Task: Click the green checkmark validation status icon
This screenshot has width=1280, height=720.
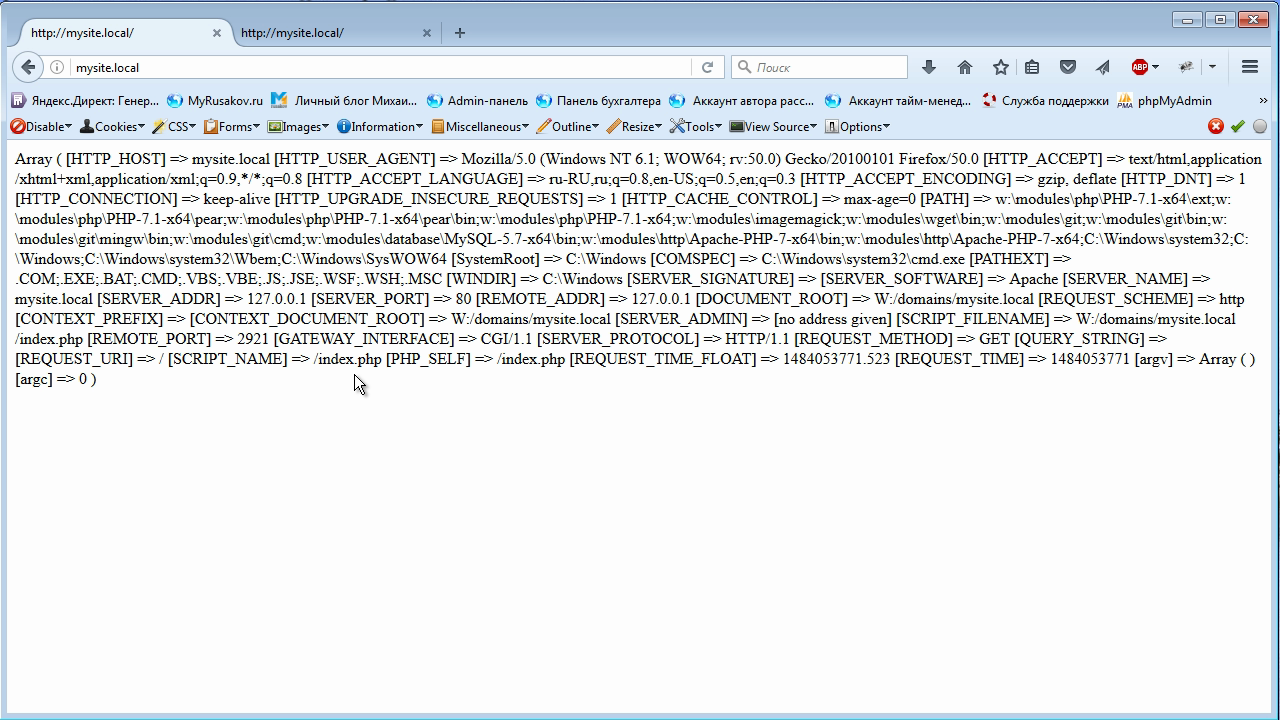Action: 1237,126
